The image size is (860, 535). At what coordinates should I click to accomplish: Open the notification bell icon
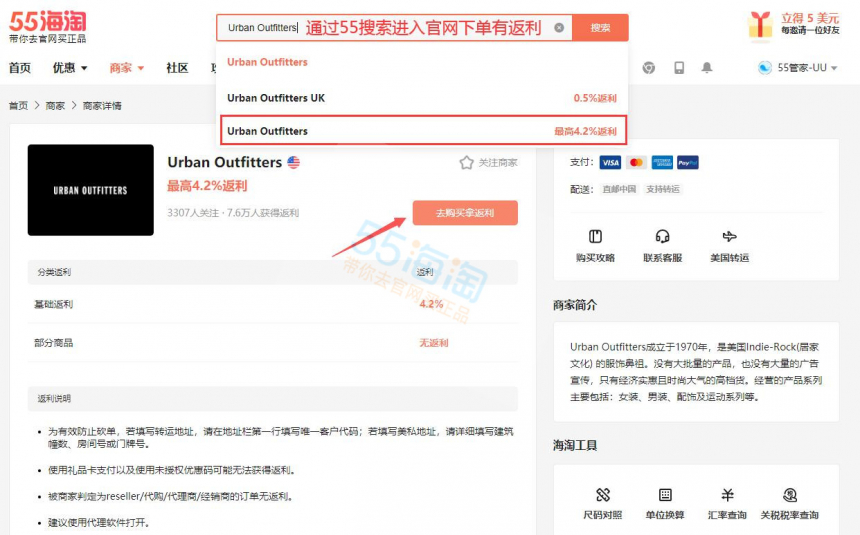click(x=707, y=67)
